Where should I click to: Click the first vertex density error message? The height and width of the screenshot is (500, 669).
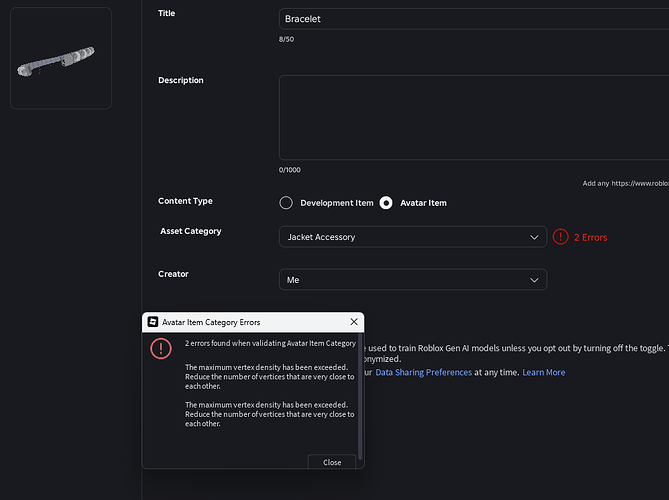270,377
